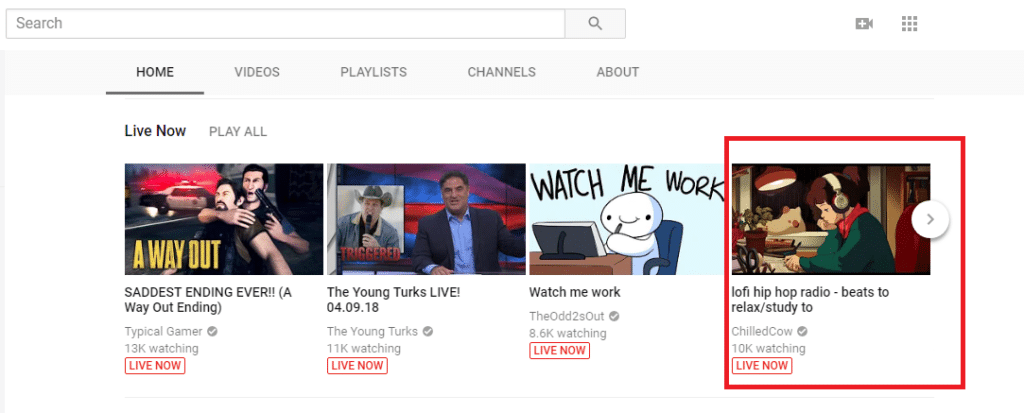Open the PLAYLISTS tab
Viewport: 1024px width, 413px height.
tap(374, 72)
